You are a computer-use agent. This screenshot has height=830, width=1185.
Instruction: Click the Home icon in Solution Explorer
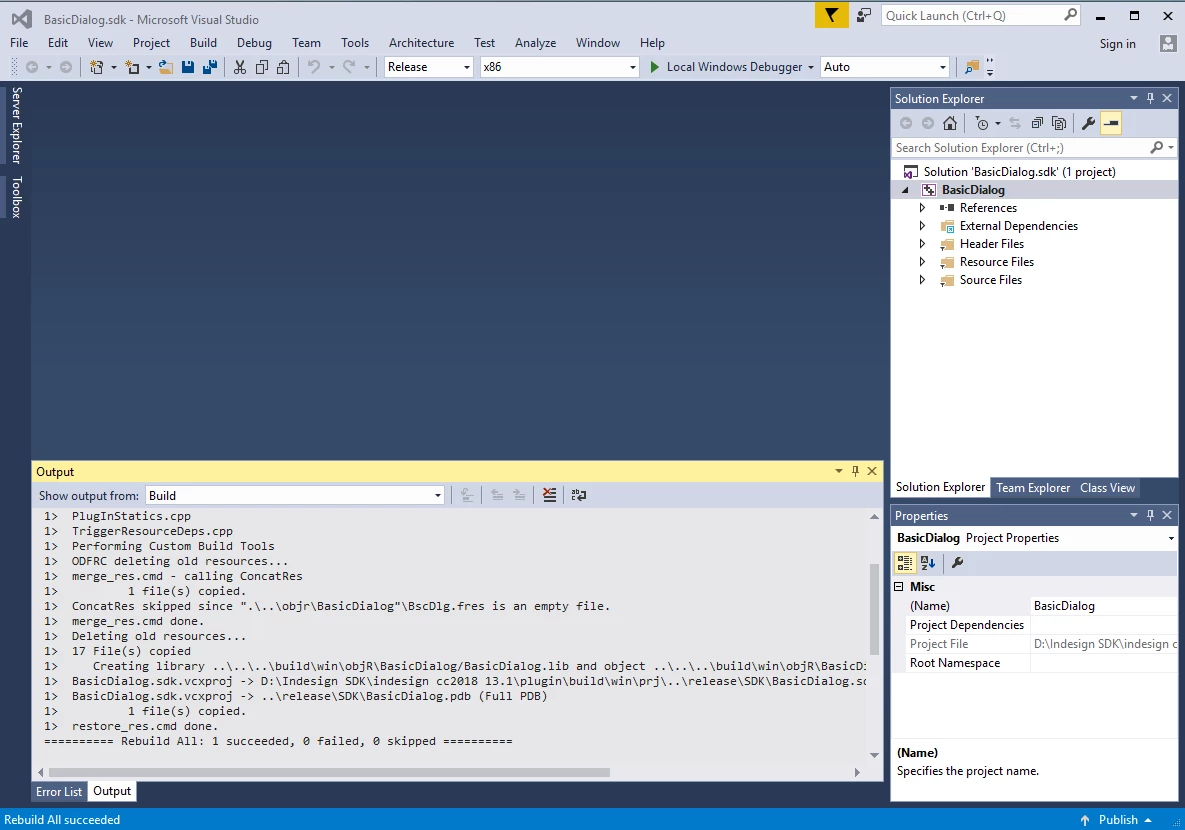(x=950, y=123)
